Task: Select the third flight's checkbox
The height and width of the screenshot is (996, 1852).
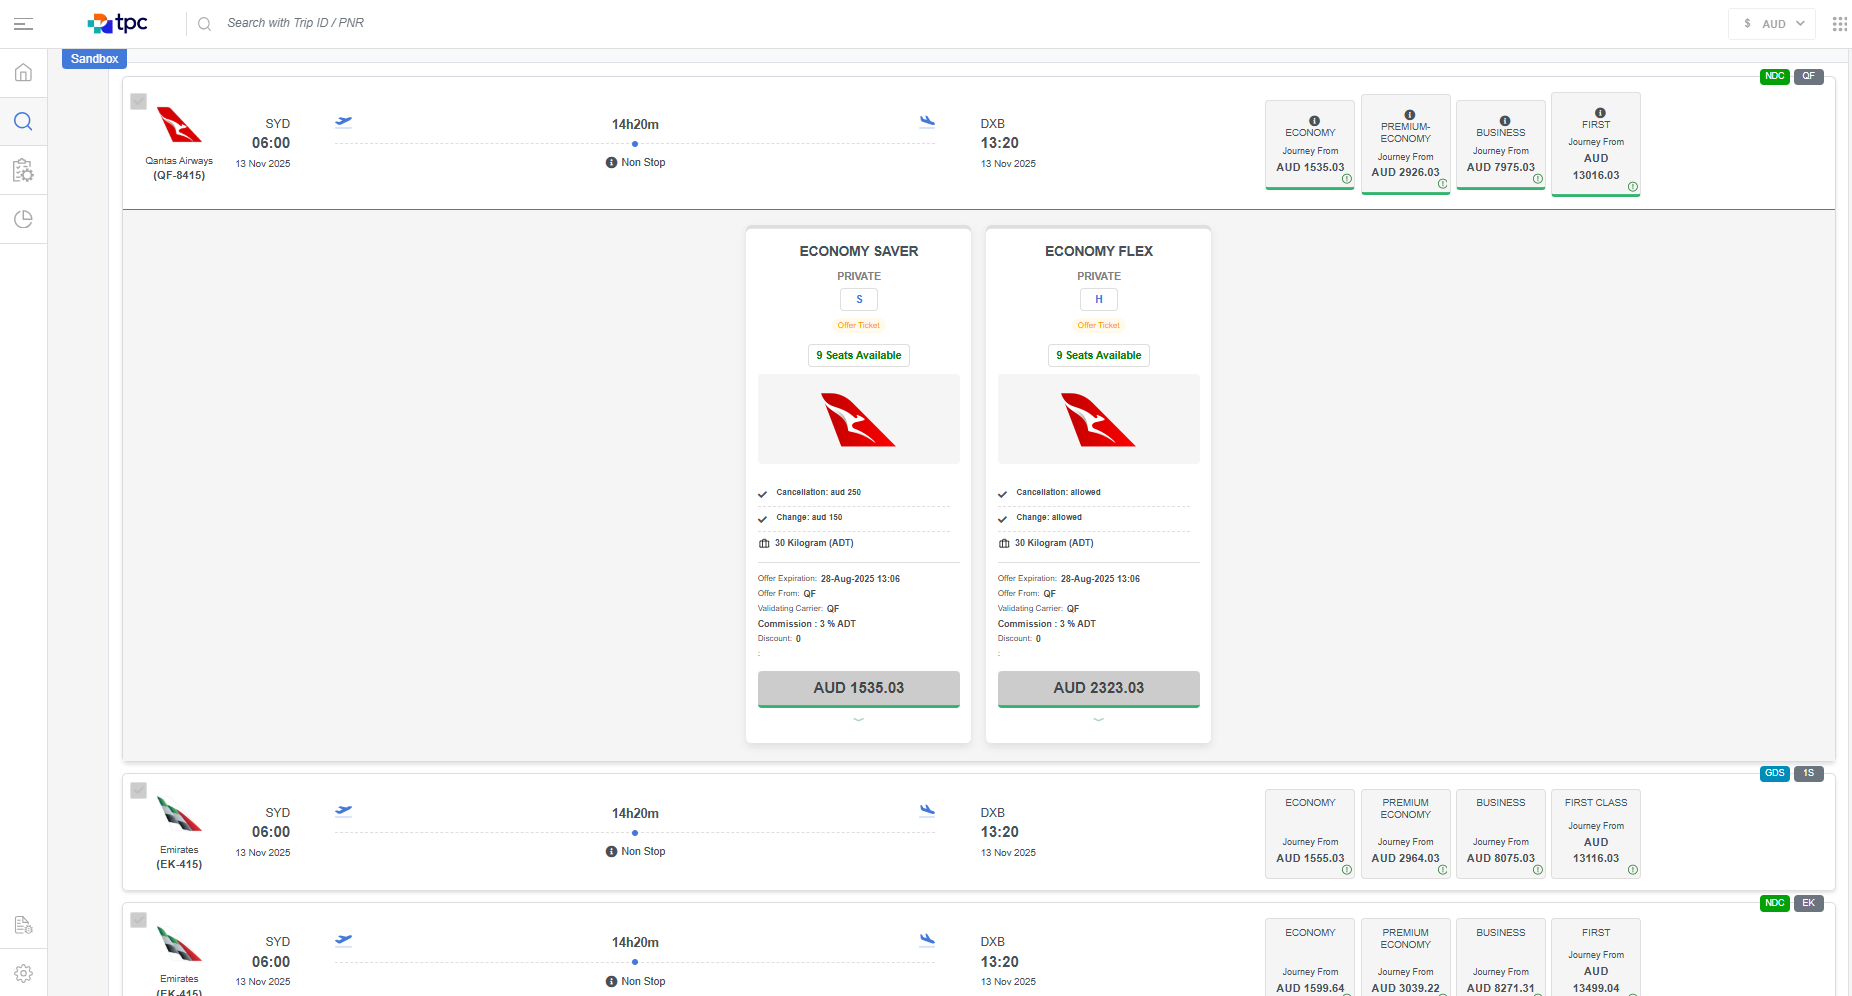Action: click(x=139, y=920)
